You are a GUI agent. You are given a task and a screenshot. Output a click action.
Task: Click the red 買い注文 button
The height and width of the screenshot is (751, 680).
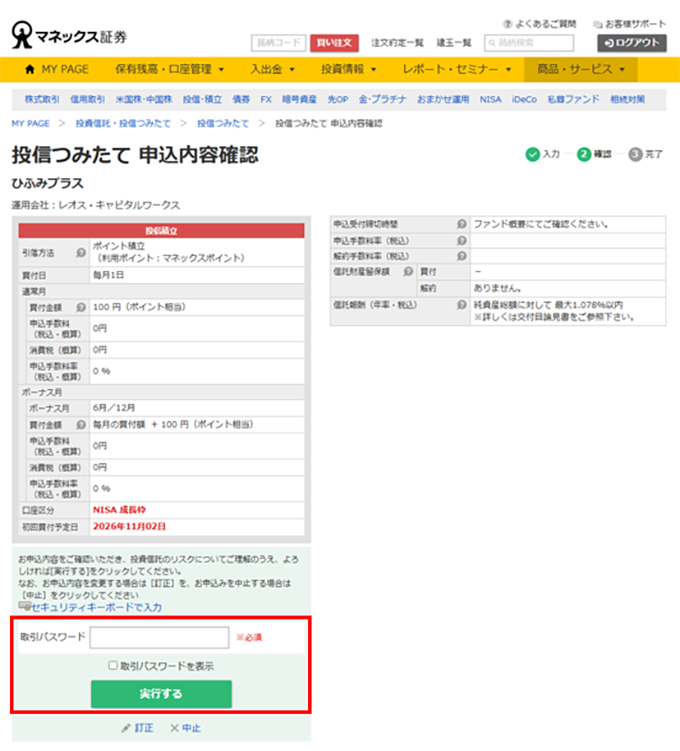pyautogui.click(x=334, y=43)
